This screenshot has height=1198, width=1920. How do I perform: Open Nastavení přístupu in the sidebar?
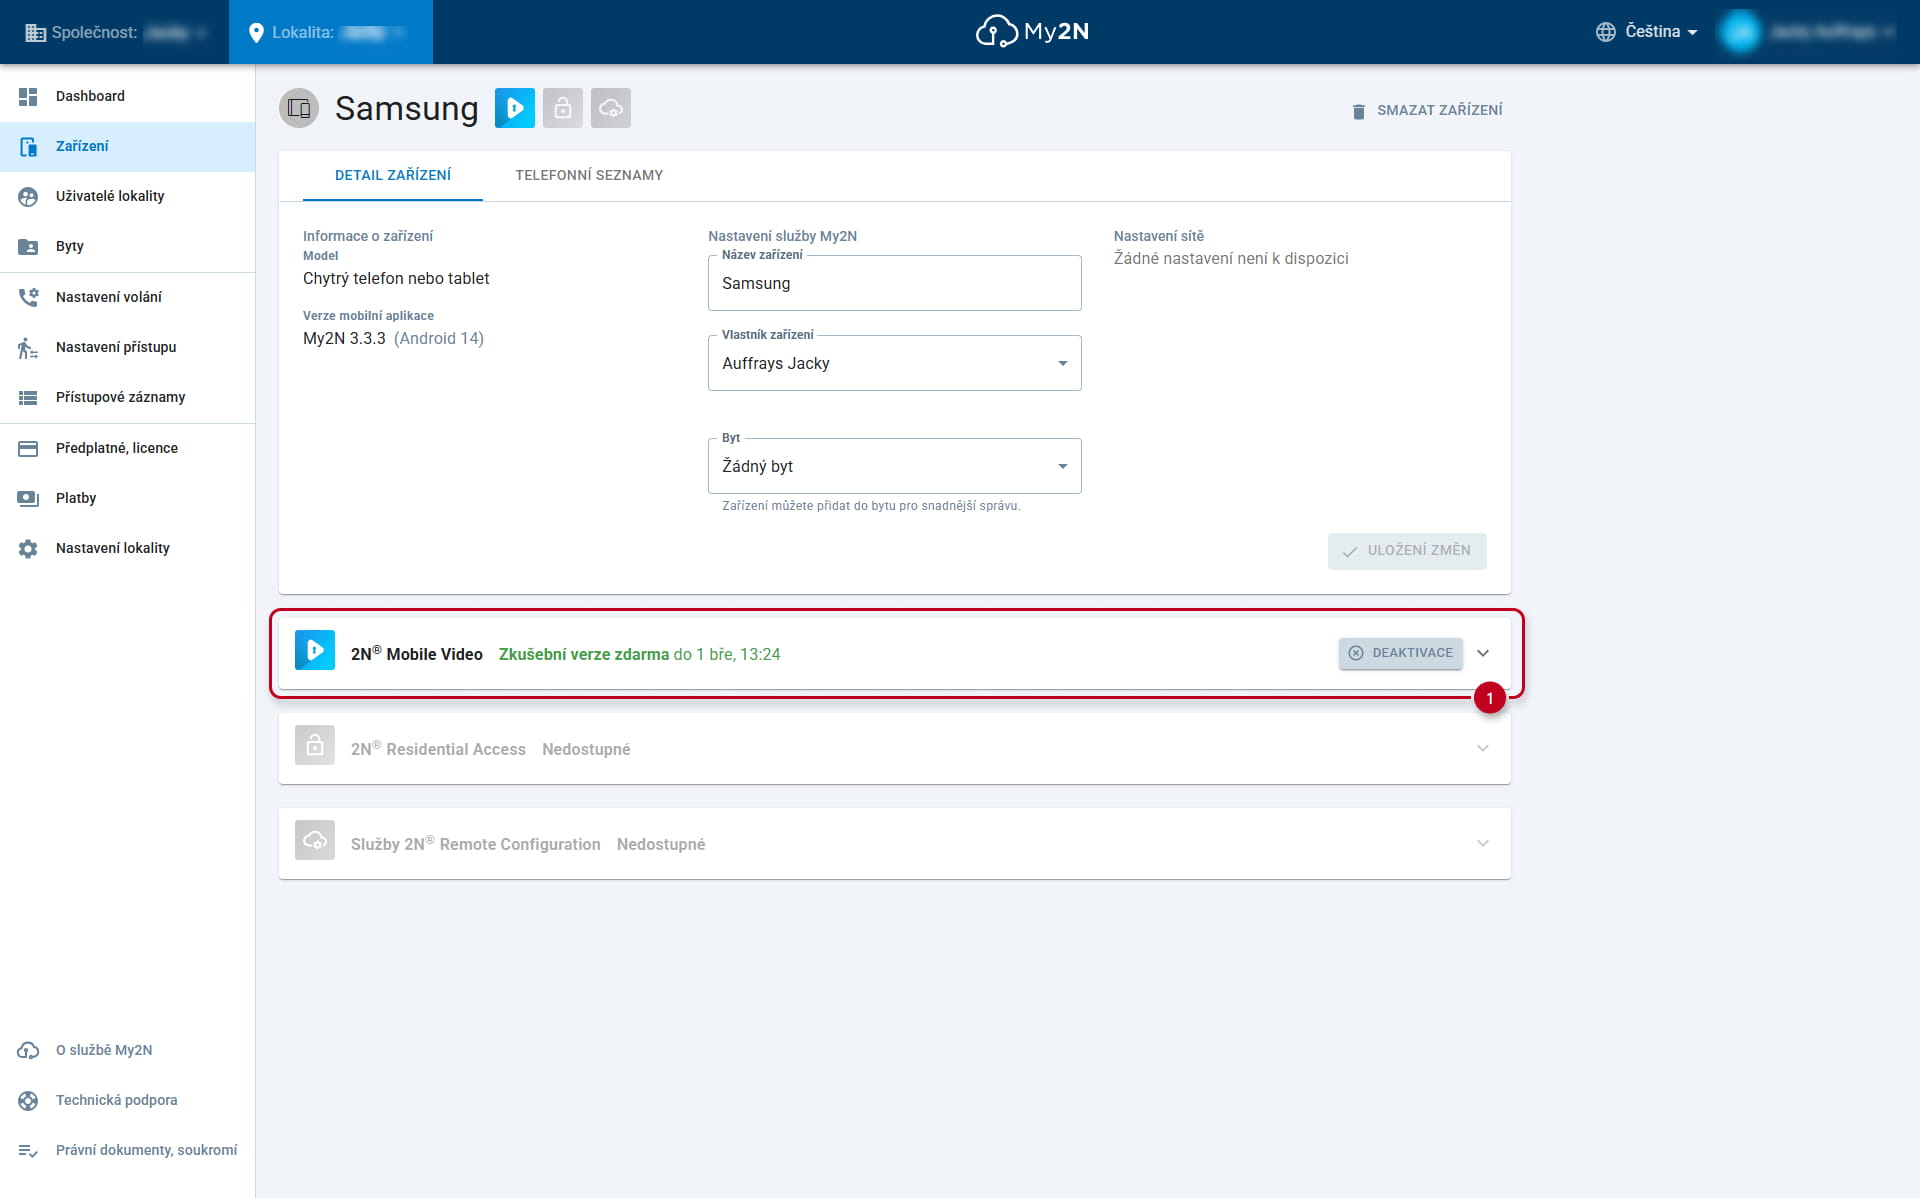(x=128, y=347)
